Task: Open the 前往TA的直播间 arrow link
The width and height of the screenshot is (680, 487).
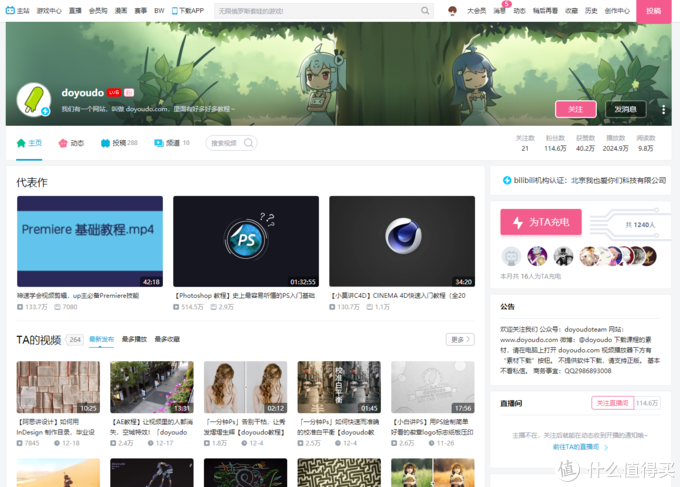Action: (580, 447)
